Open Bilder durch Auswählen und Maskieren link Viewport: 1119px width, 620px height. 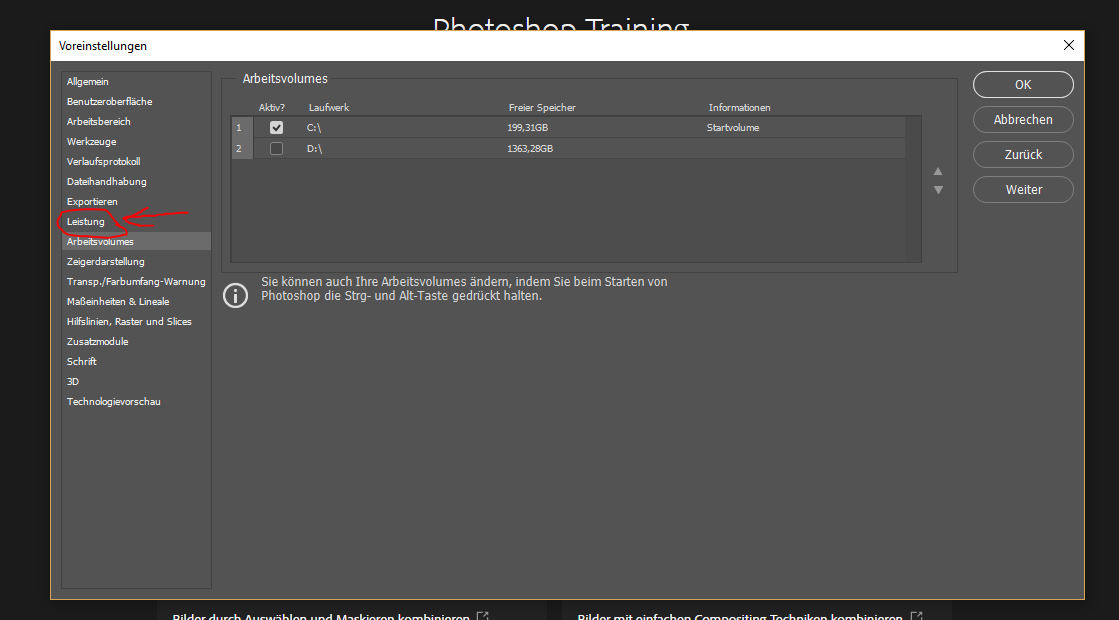point(320,616)
